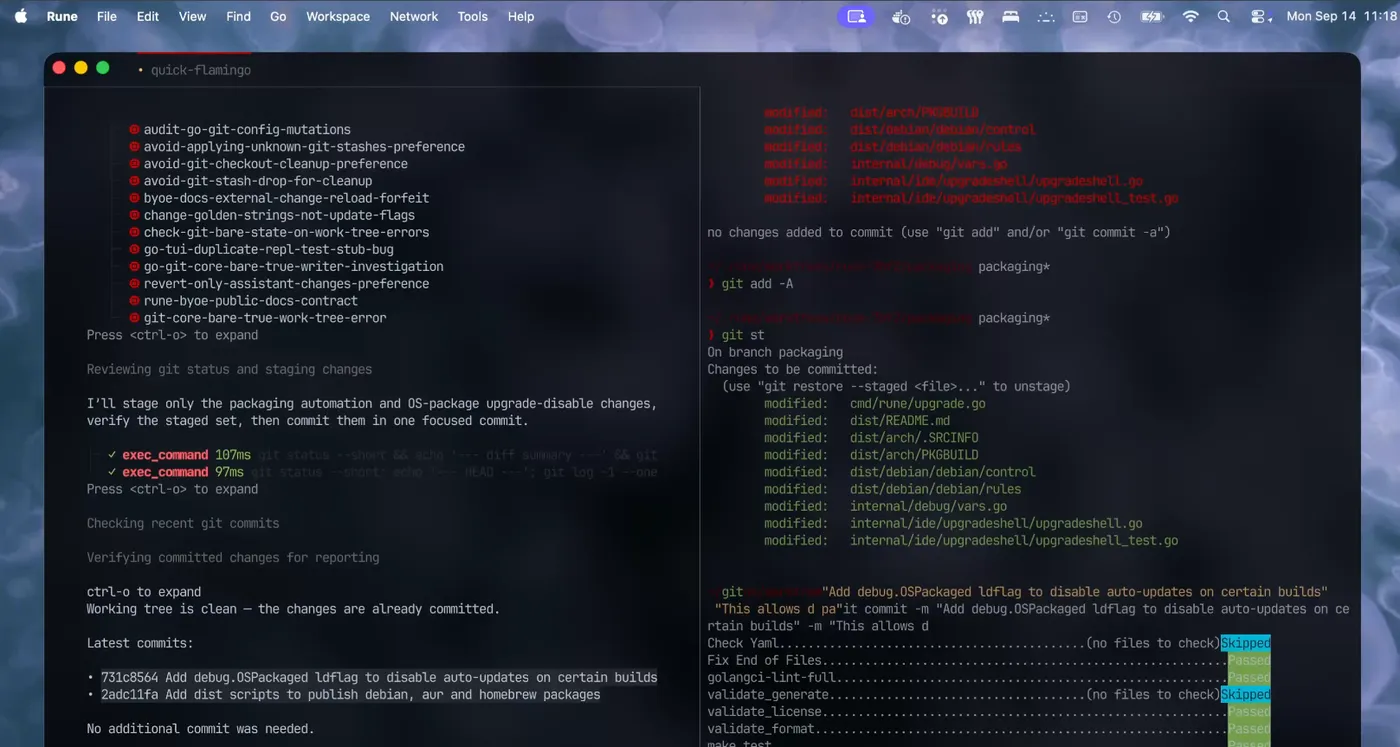
Task: Click the second exec_command entry (97ms)
Action: 165,472
